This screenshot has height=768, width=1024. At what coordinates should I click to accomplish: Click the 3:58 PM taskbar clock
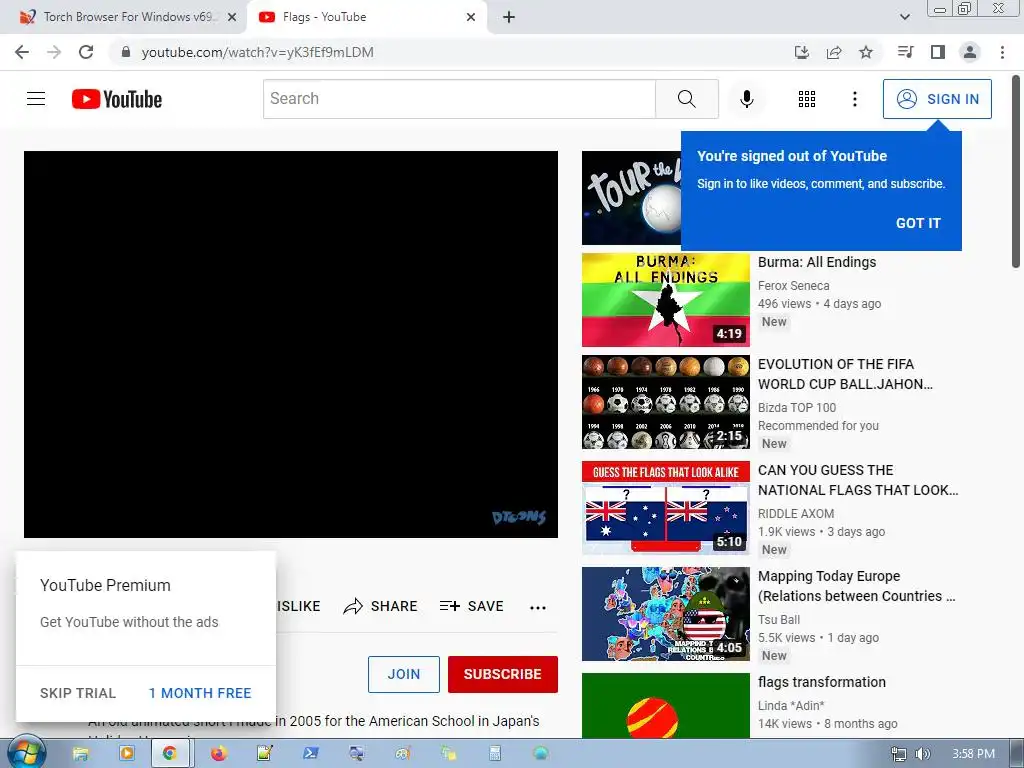973,754
